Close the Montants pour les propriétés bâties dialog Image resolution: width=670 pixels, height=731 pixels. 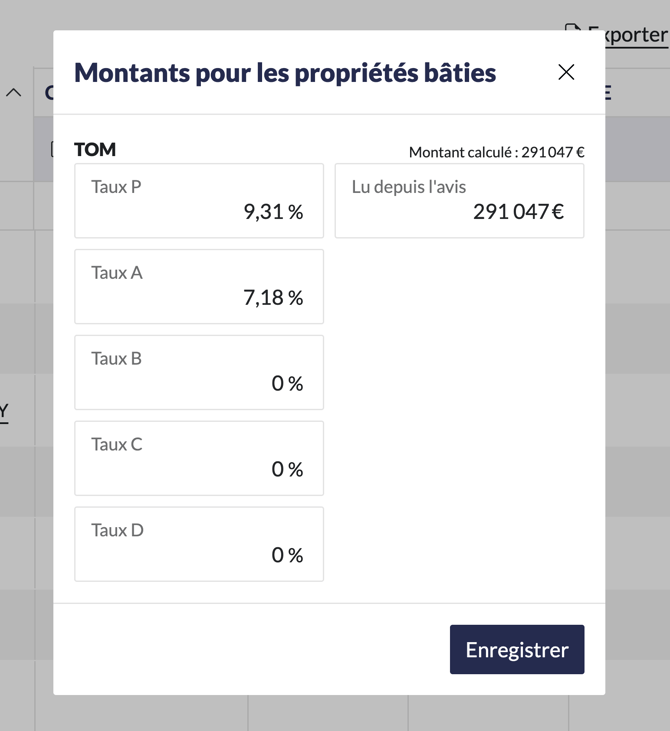pos(566,72)
